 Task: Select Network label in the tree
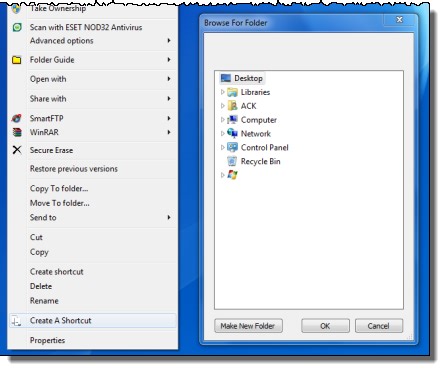256,134
